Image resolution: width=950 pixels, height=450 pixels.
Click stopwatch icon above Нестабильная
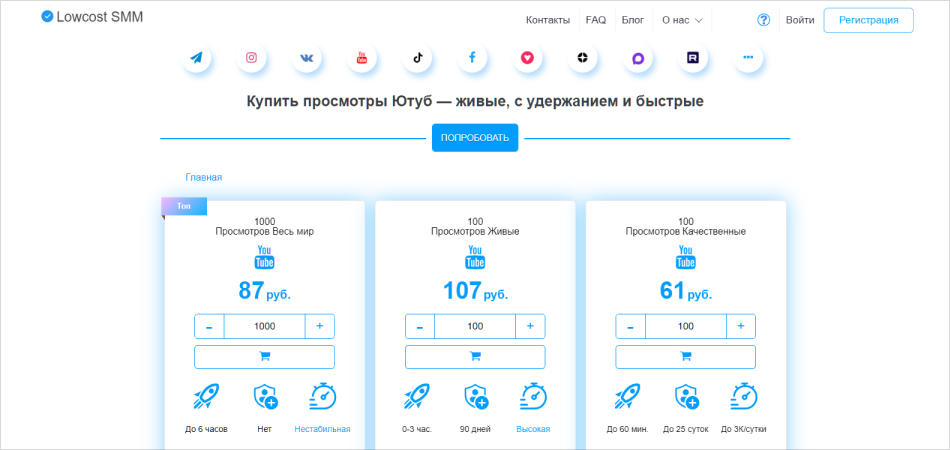click(x=323, y=397)
